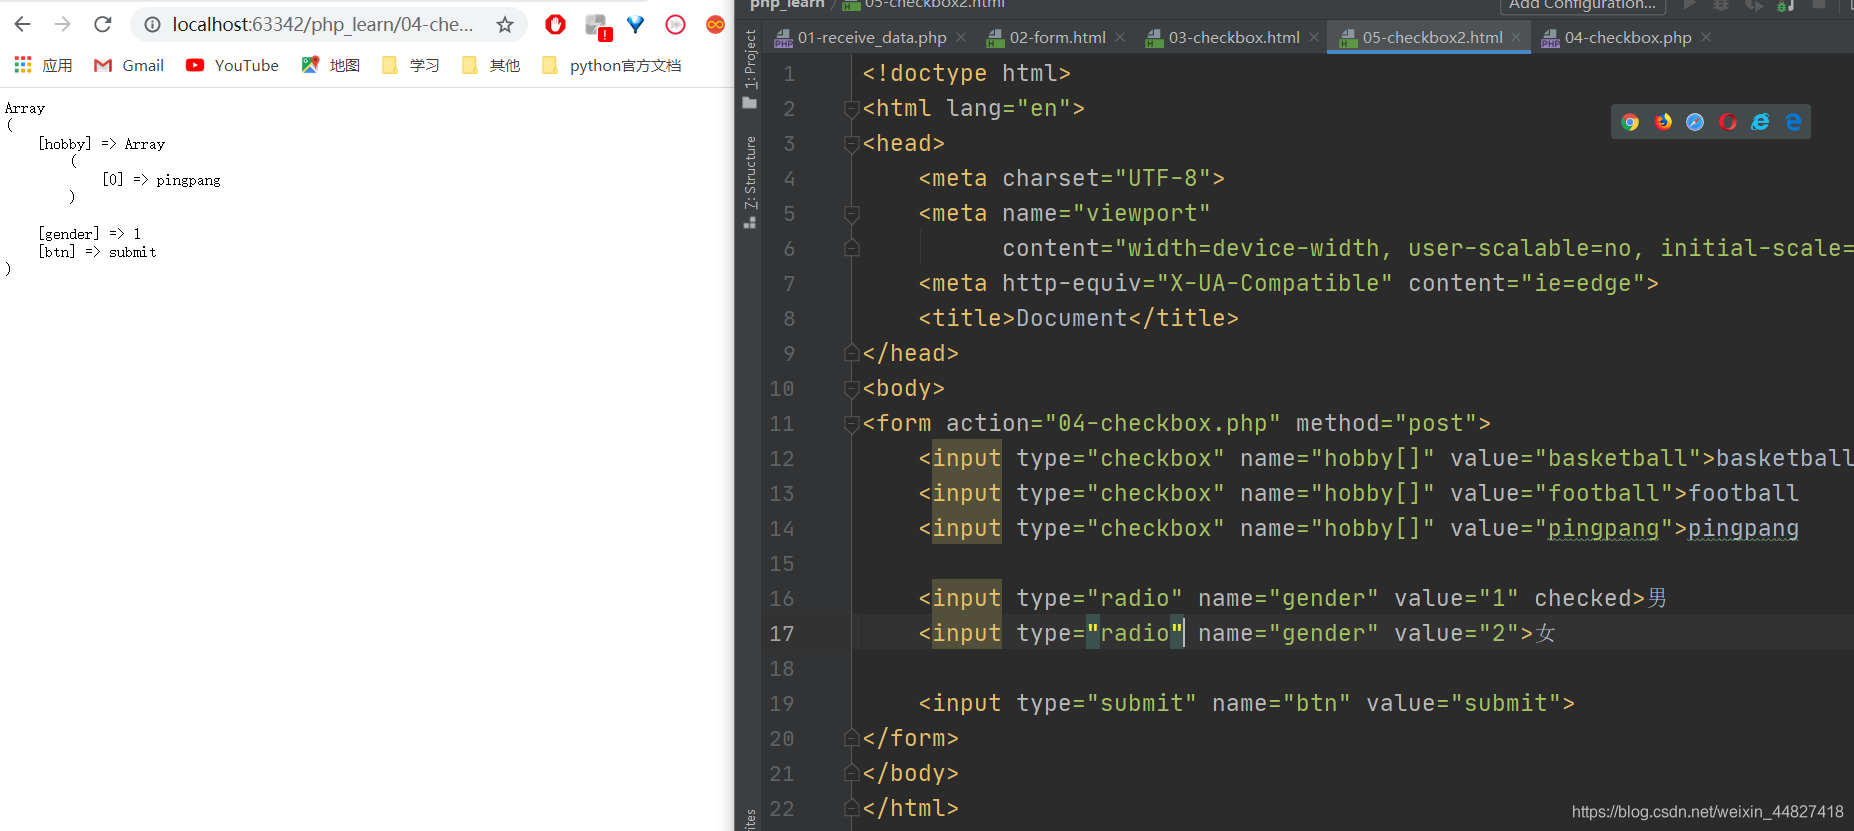The image size is (1854, 831).
Task: Click the "radio" type on line 17
Action: click(x=1135, y=634)
